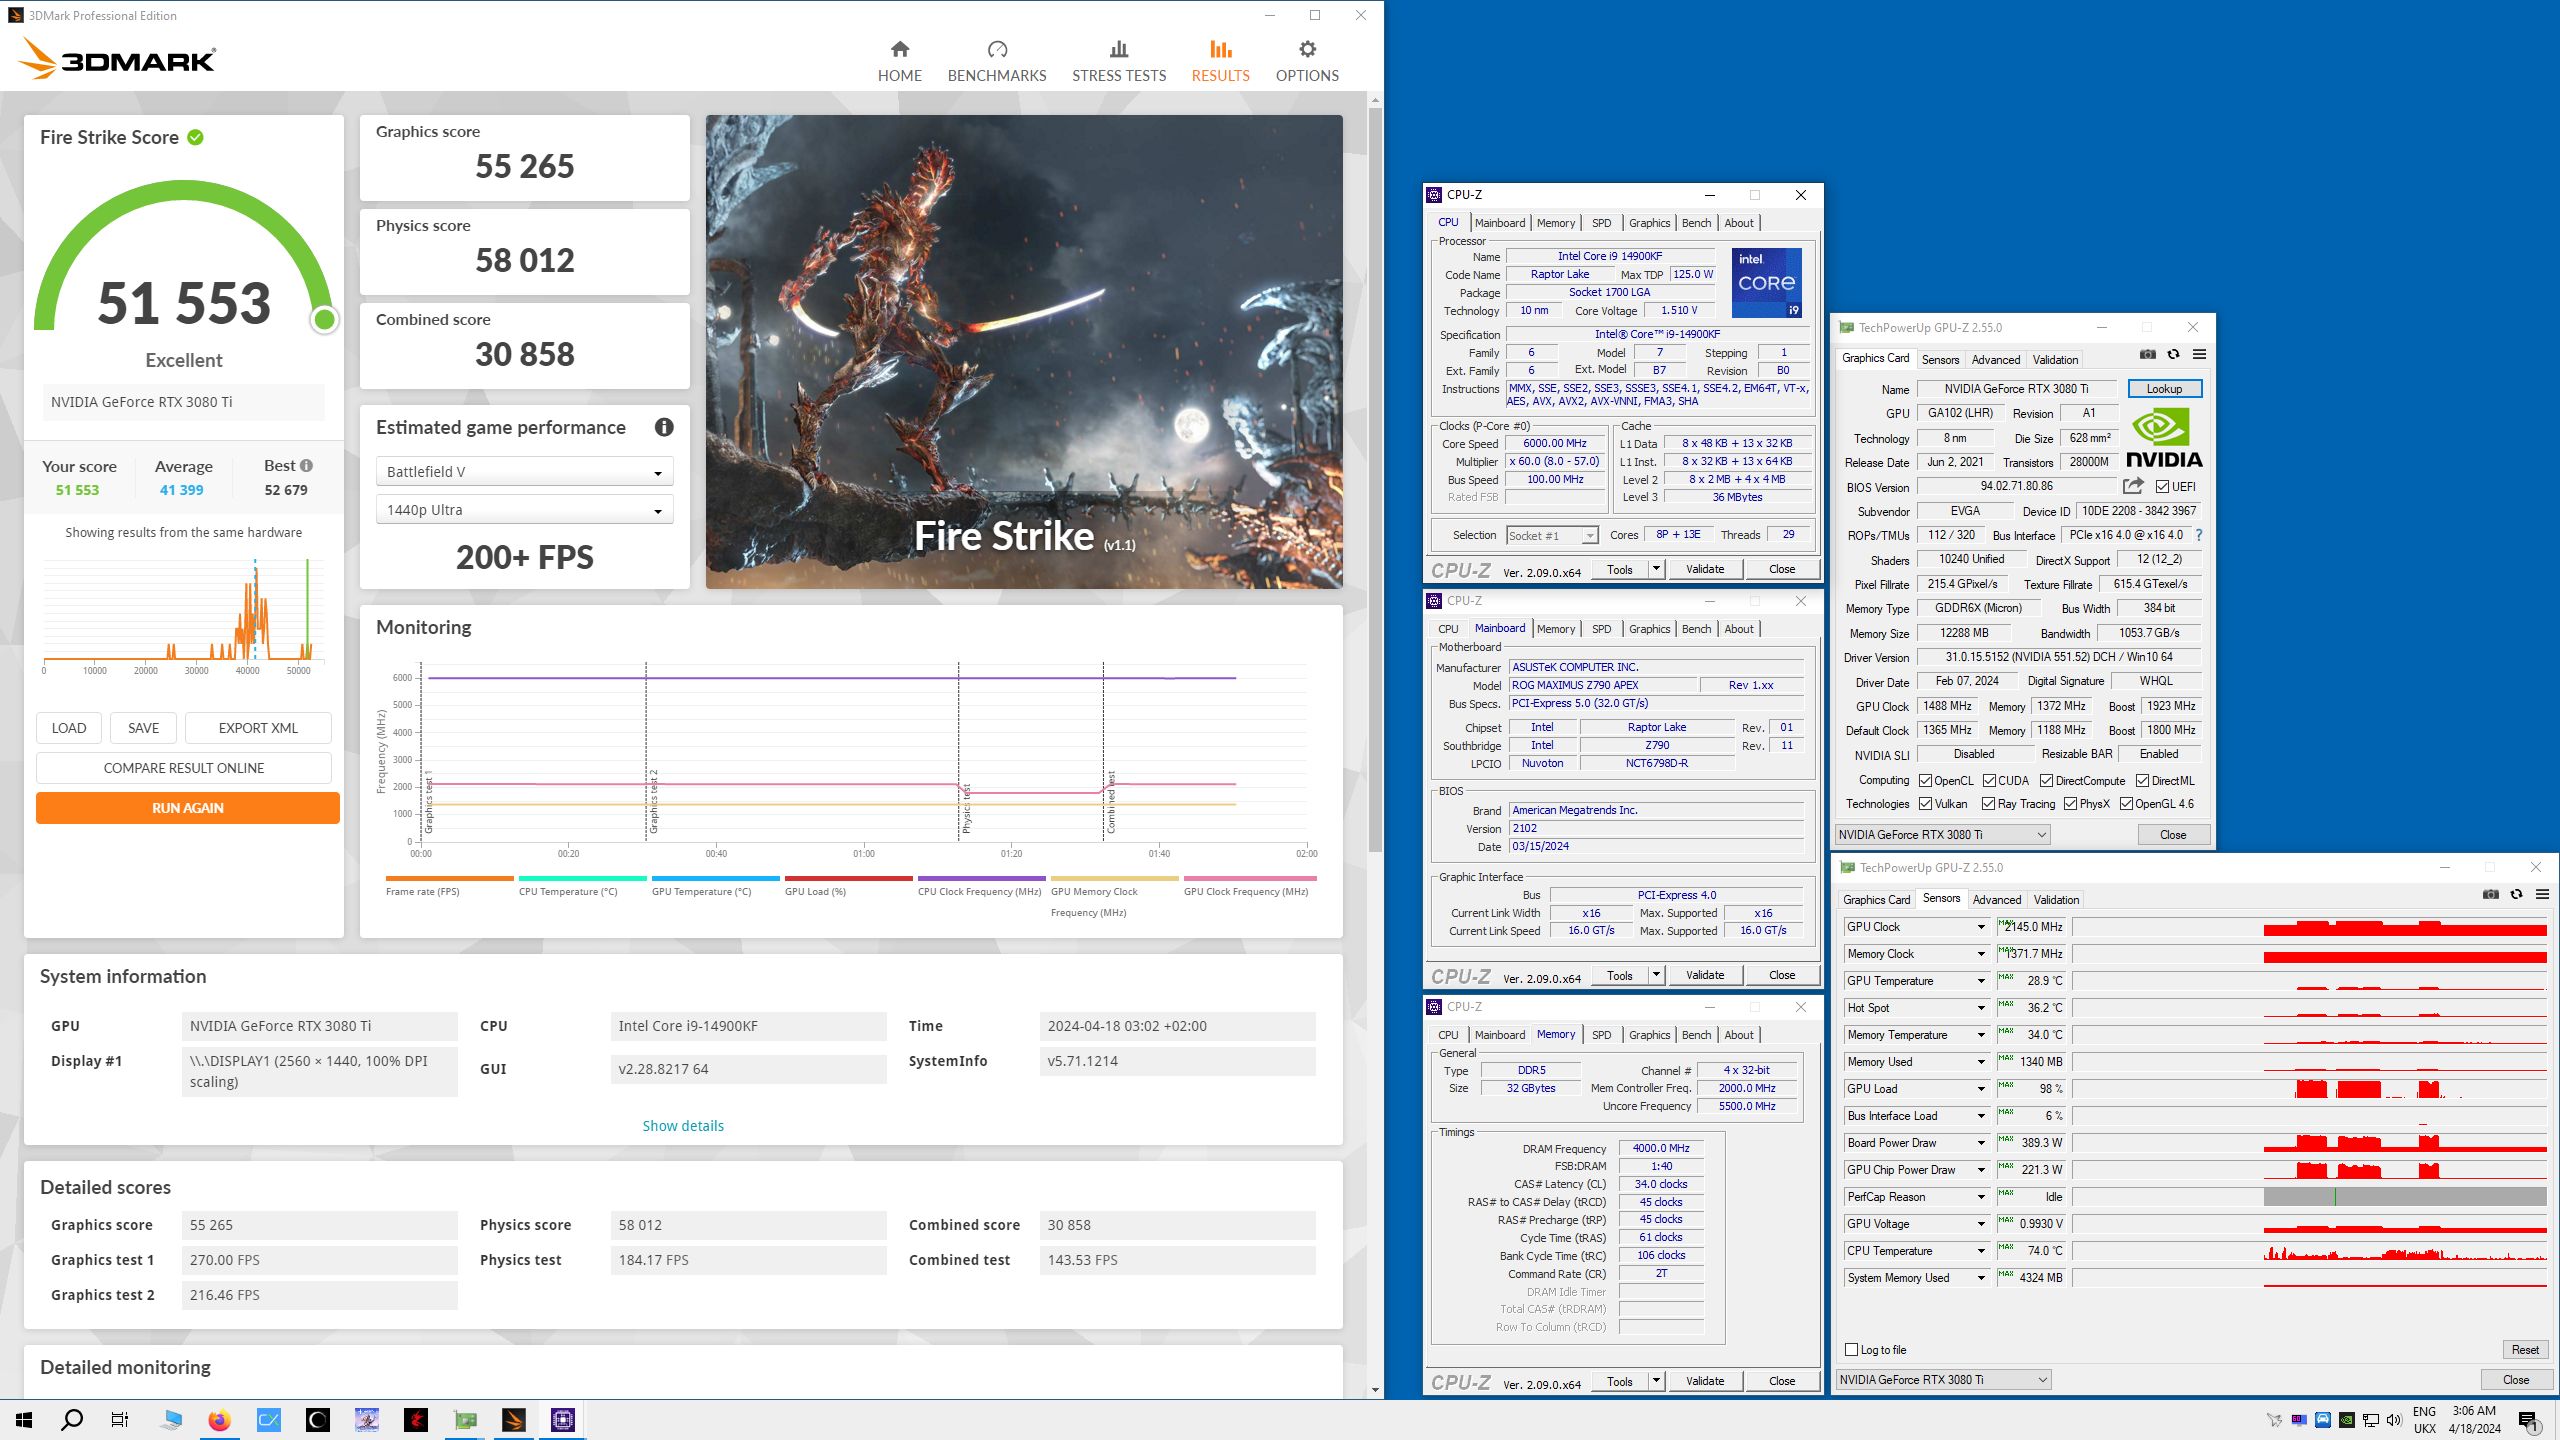The height and width of the screenshot is (1440, 2560).
Task: Open GPU selector dropdown in GPU-Z Sensors window
Action: click(x=1943, y=1380)
